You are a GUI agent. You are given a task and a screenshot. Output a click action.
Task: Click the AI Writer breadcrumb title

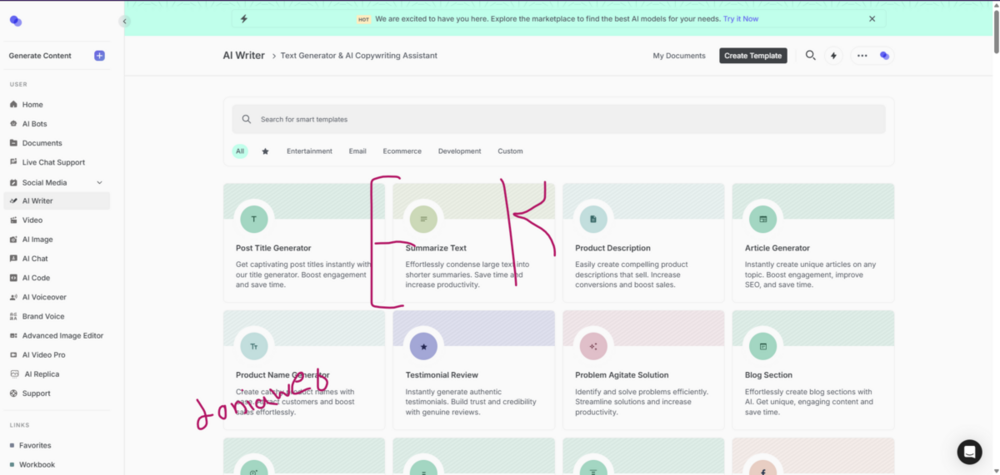(244, 55)
